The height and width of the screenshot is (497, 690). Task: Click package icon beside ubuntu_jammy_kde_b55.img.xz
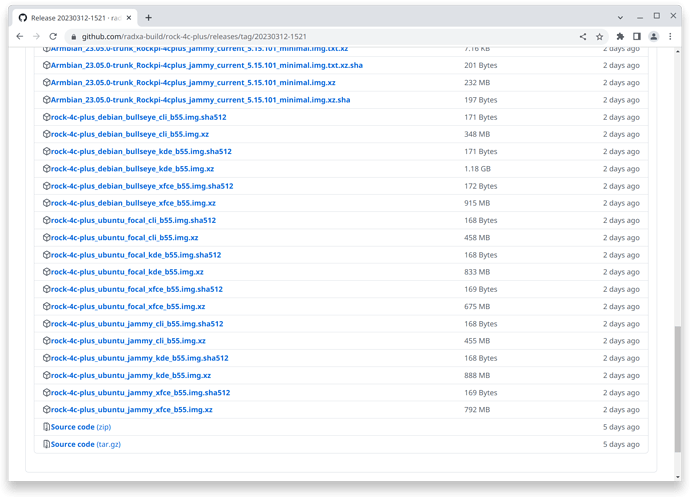pyautogui.click(x=46, y=376)
